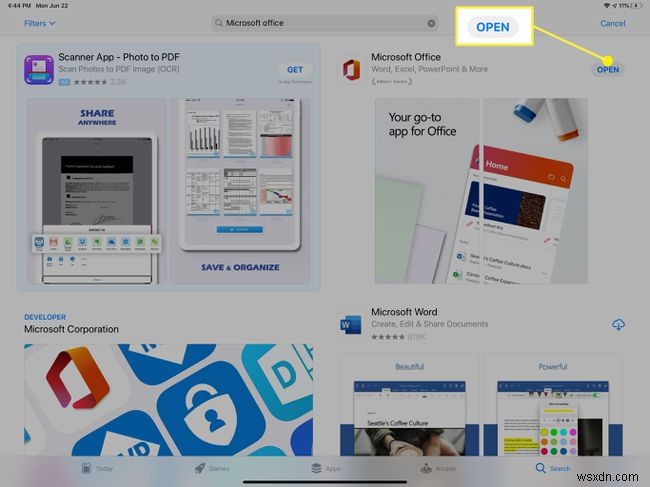Switch to the Arcade tab
Viewport: 650px width, 487px height.
438,468
